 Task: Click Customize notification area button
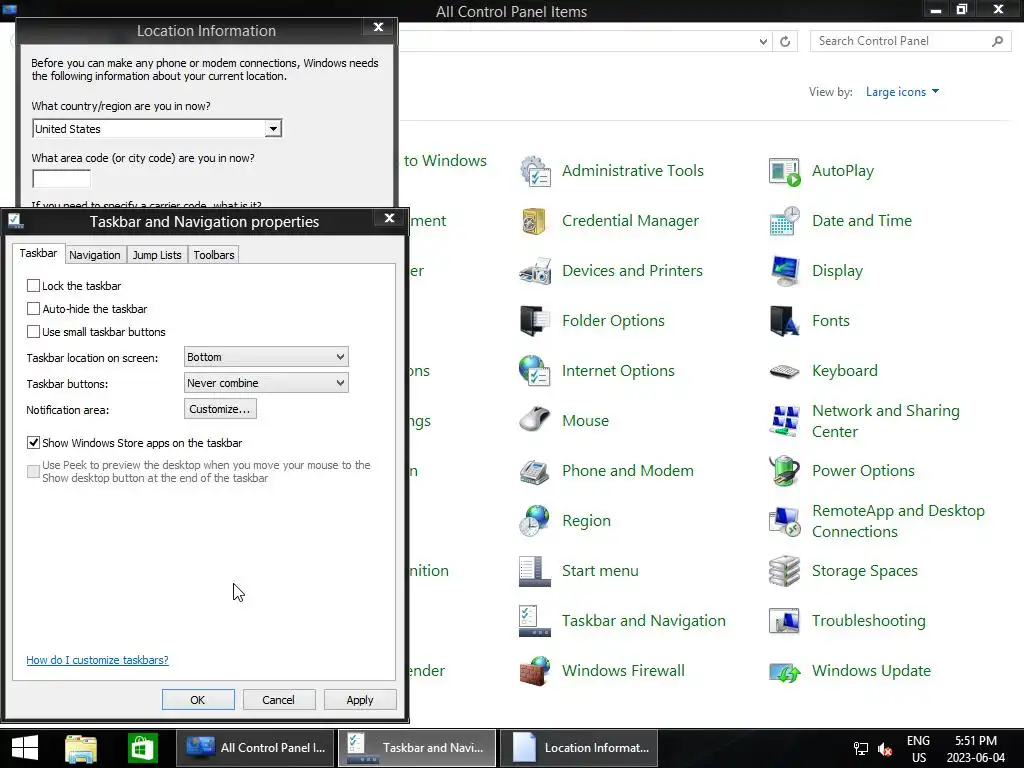(x=220, y=409)
